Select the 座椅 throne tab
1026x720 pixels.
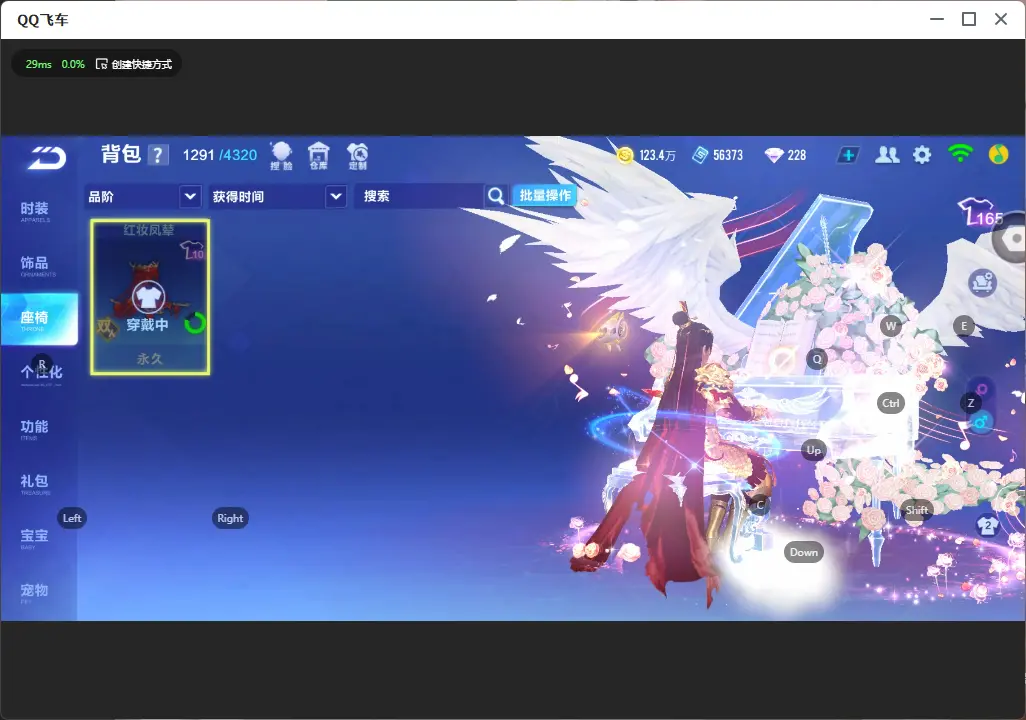tap(39, 319)
